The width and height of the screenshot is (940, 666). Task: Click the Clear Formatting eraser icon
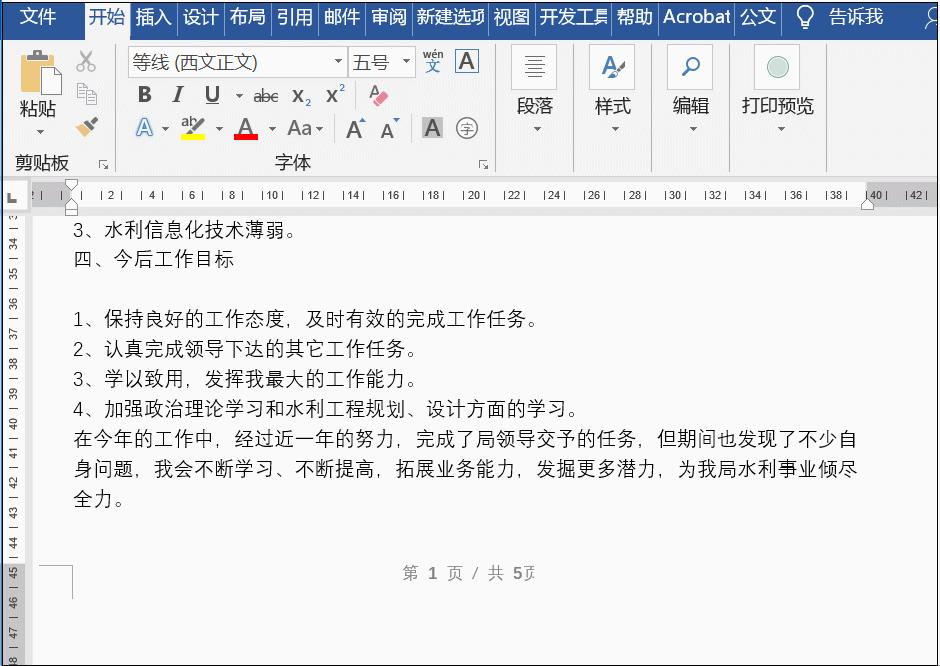(x=378, y=95)
